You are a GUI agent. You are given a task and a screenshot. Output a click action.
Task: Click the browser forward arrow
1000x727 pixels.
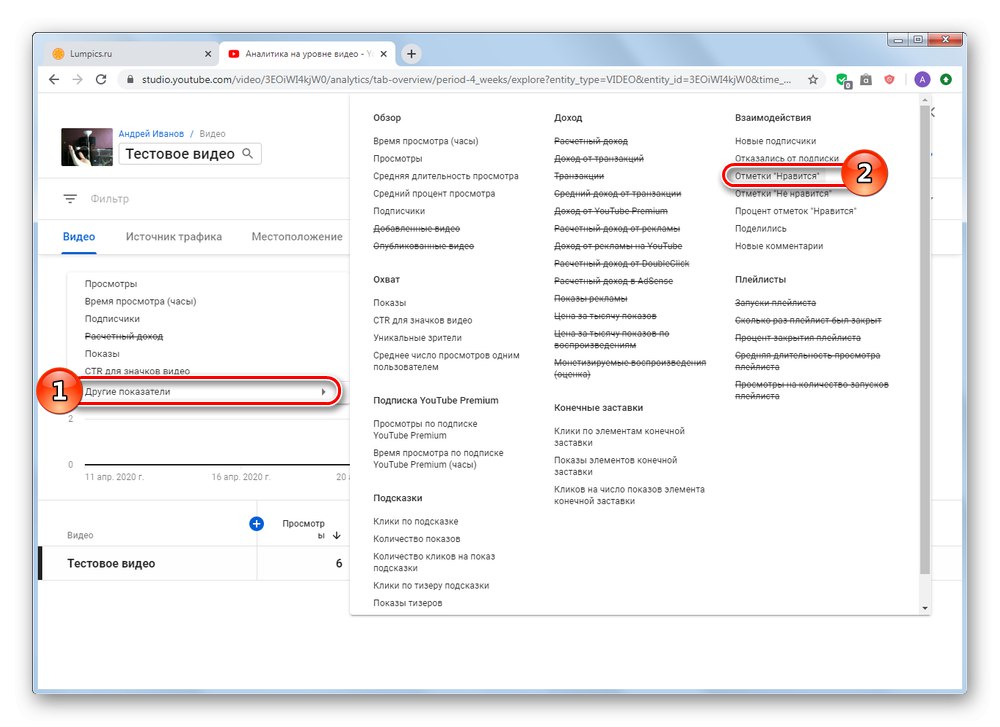point(77,79)
